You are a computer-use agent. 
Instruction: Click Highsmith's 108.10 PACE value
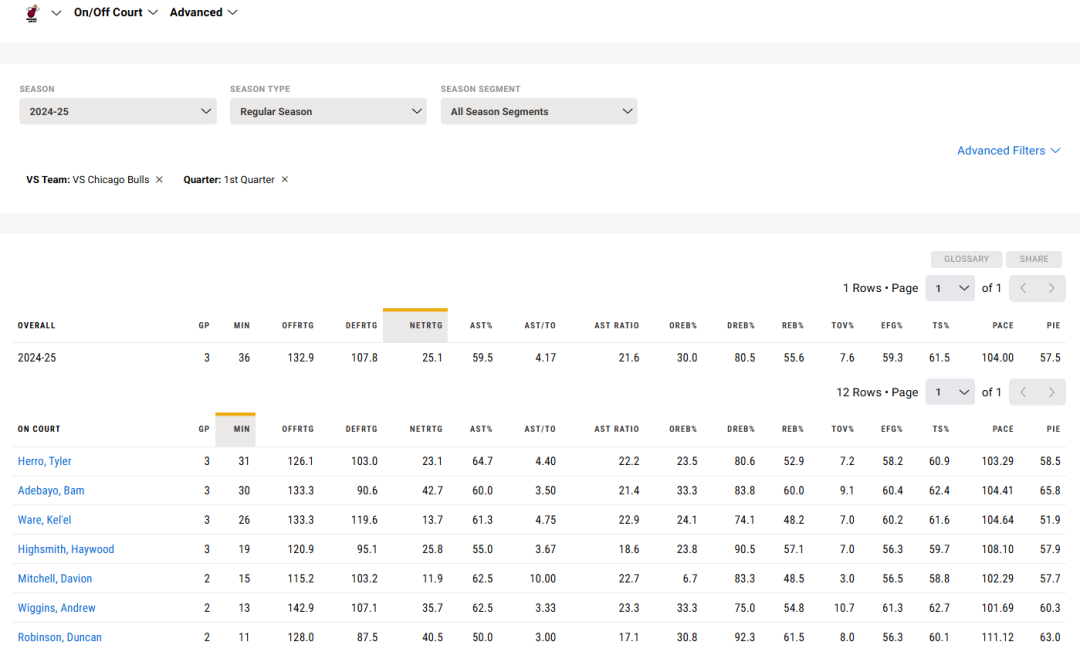point(997,549)
